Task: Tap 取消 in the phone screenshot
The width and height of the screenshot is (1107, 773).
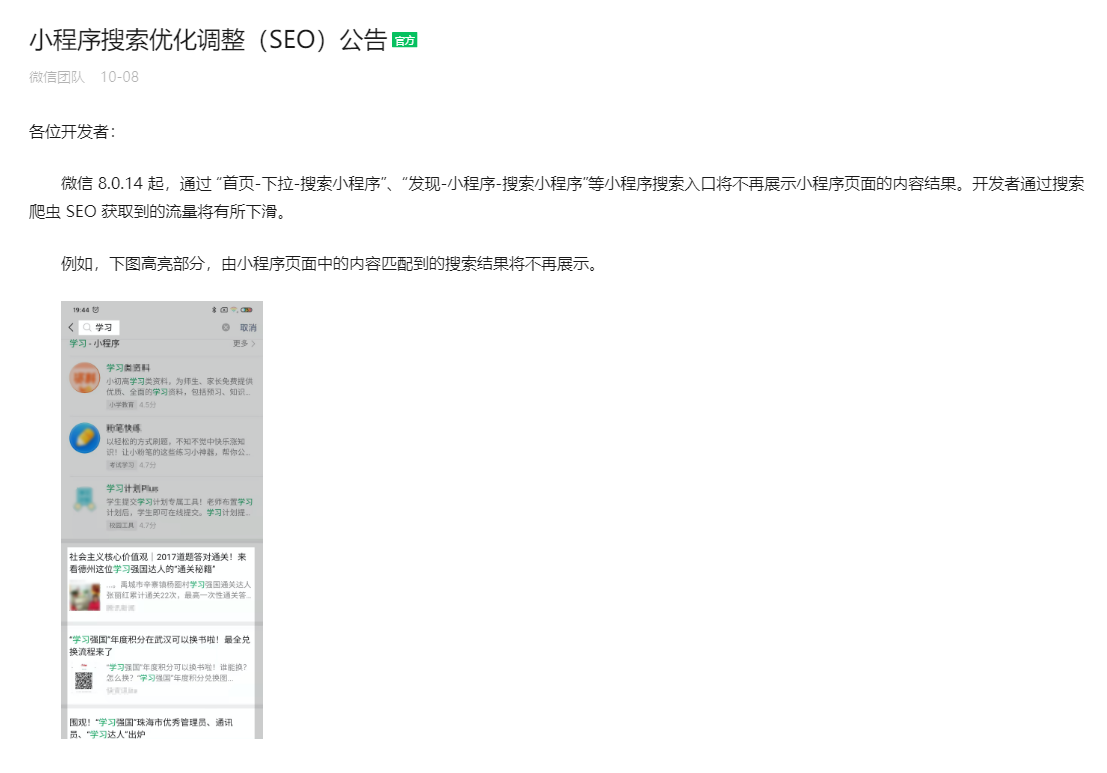Action: 248,328
